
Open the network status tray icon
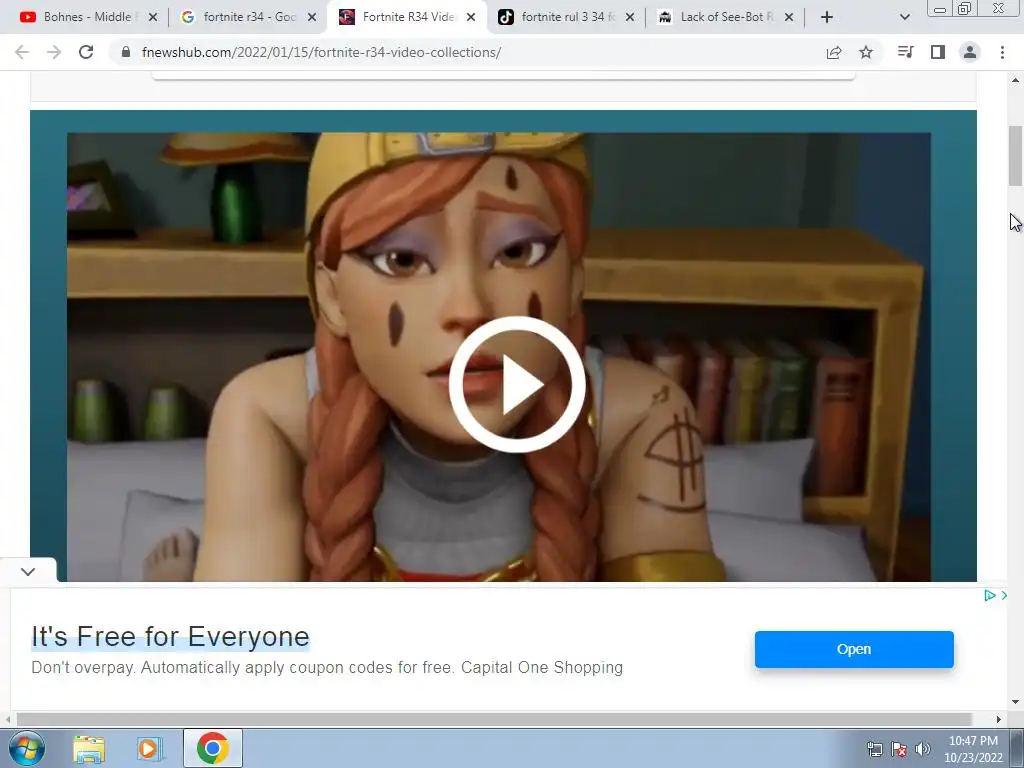click(x=874, y=749)
